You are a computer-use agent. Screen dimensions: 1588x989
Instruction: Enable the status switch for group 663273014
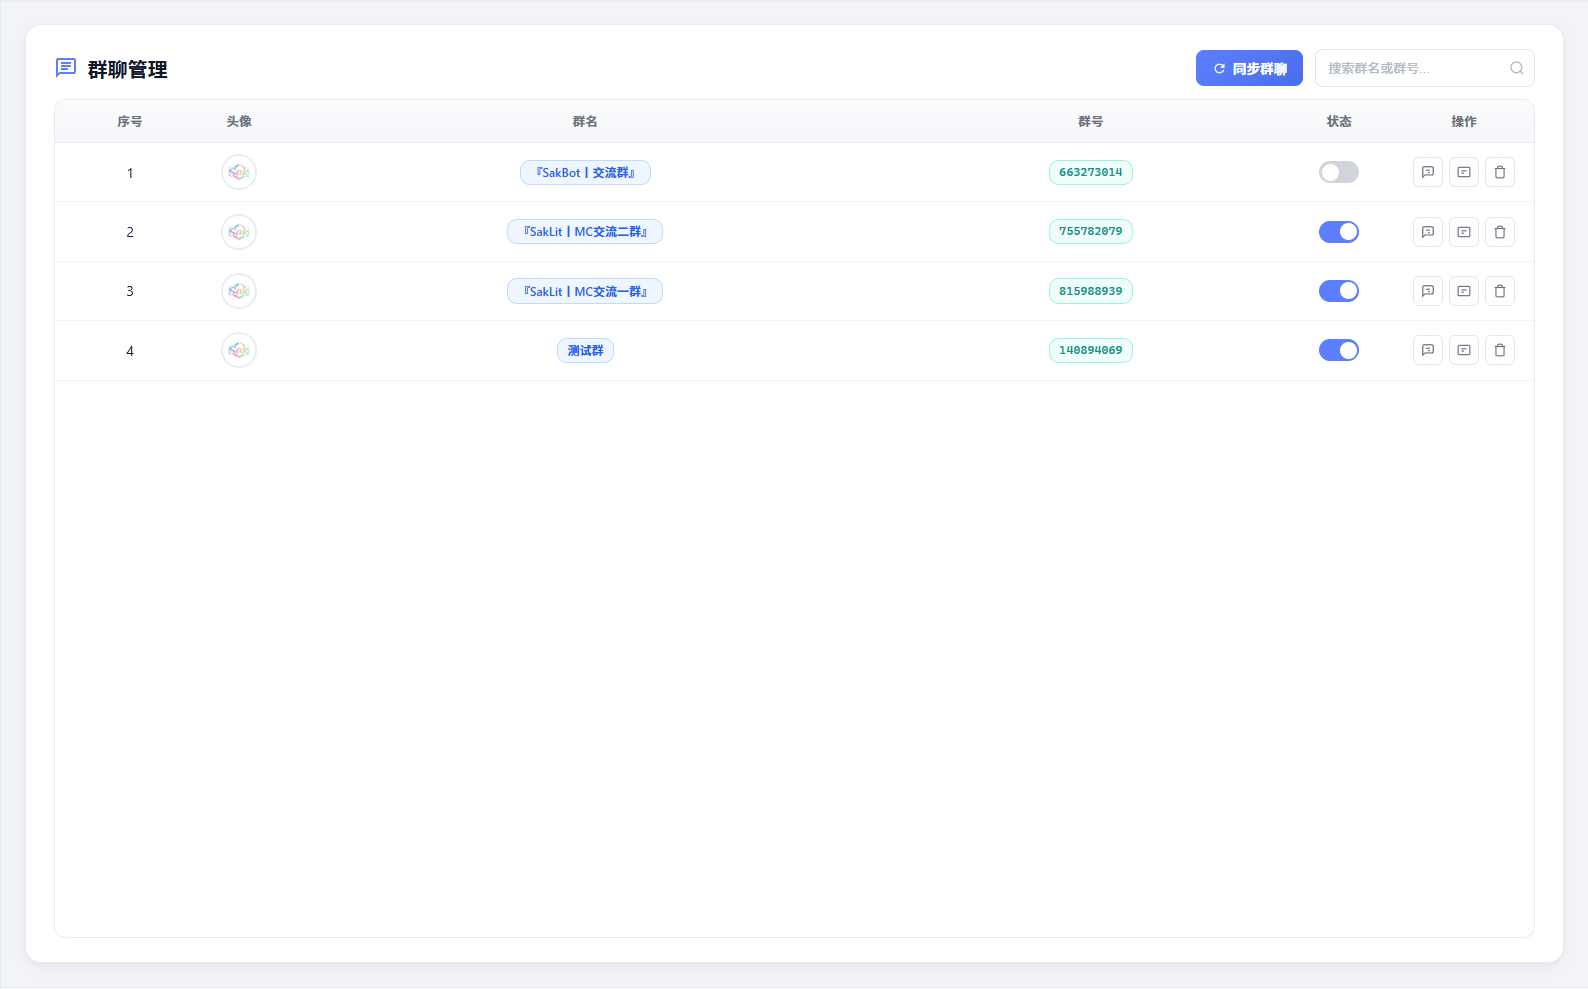pyautogui.click(x=1339, y=172)
